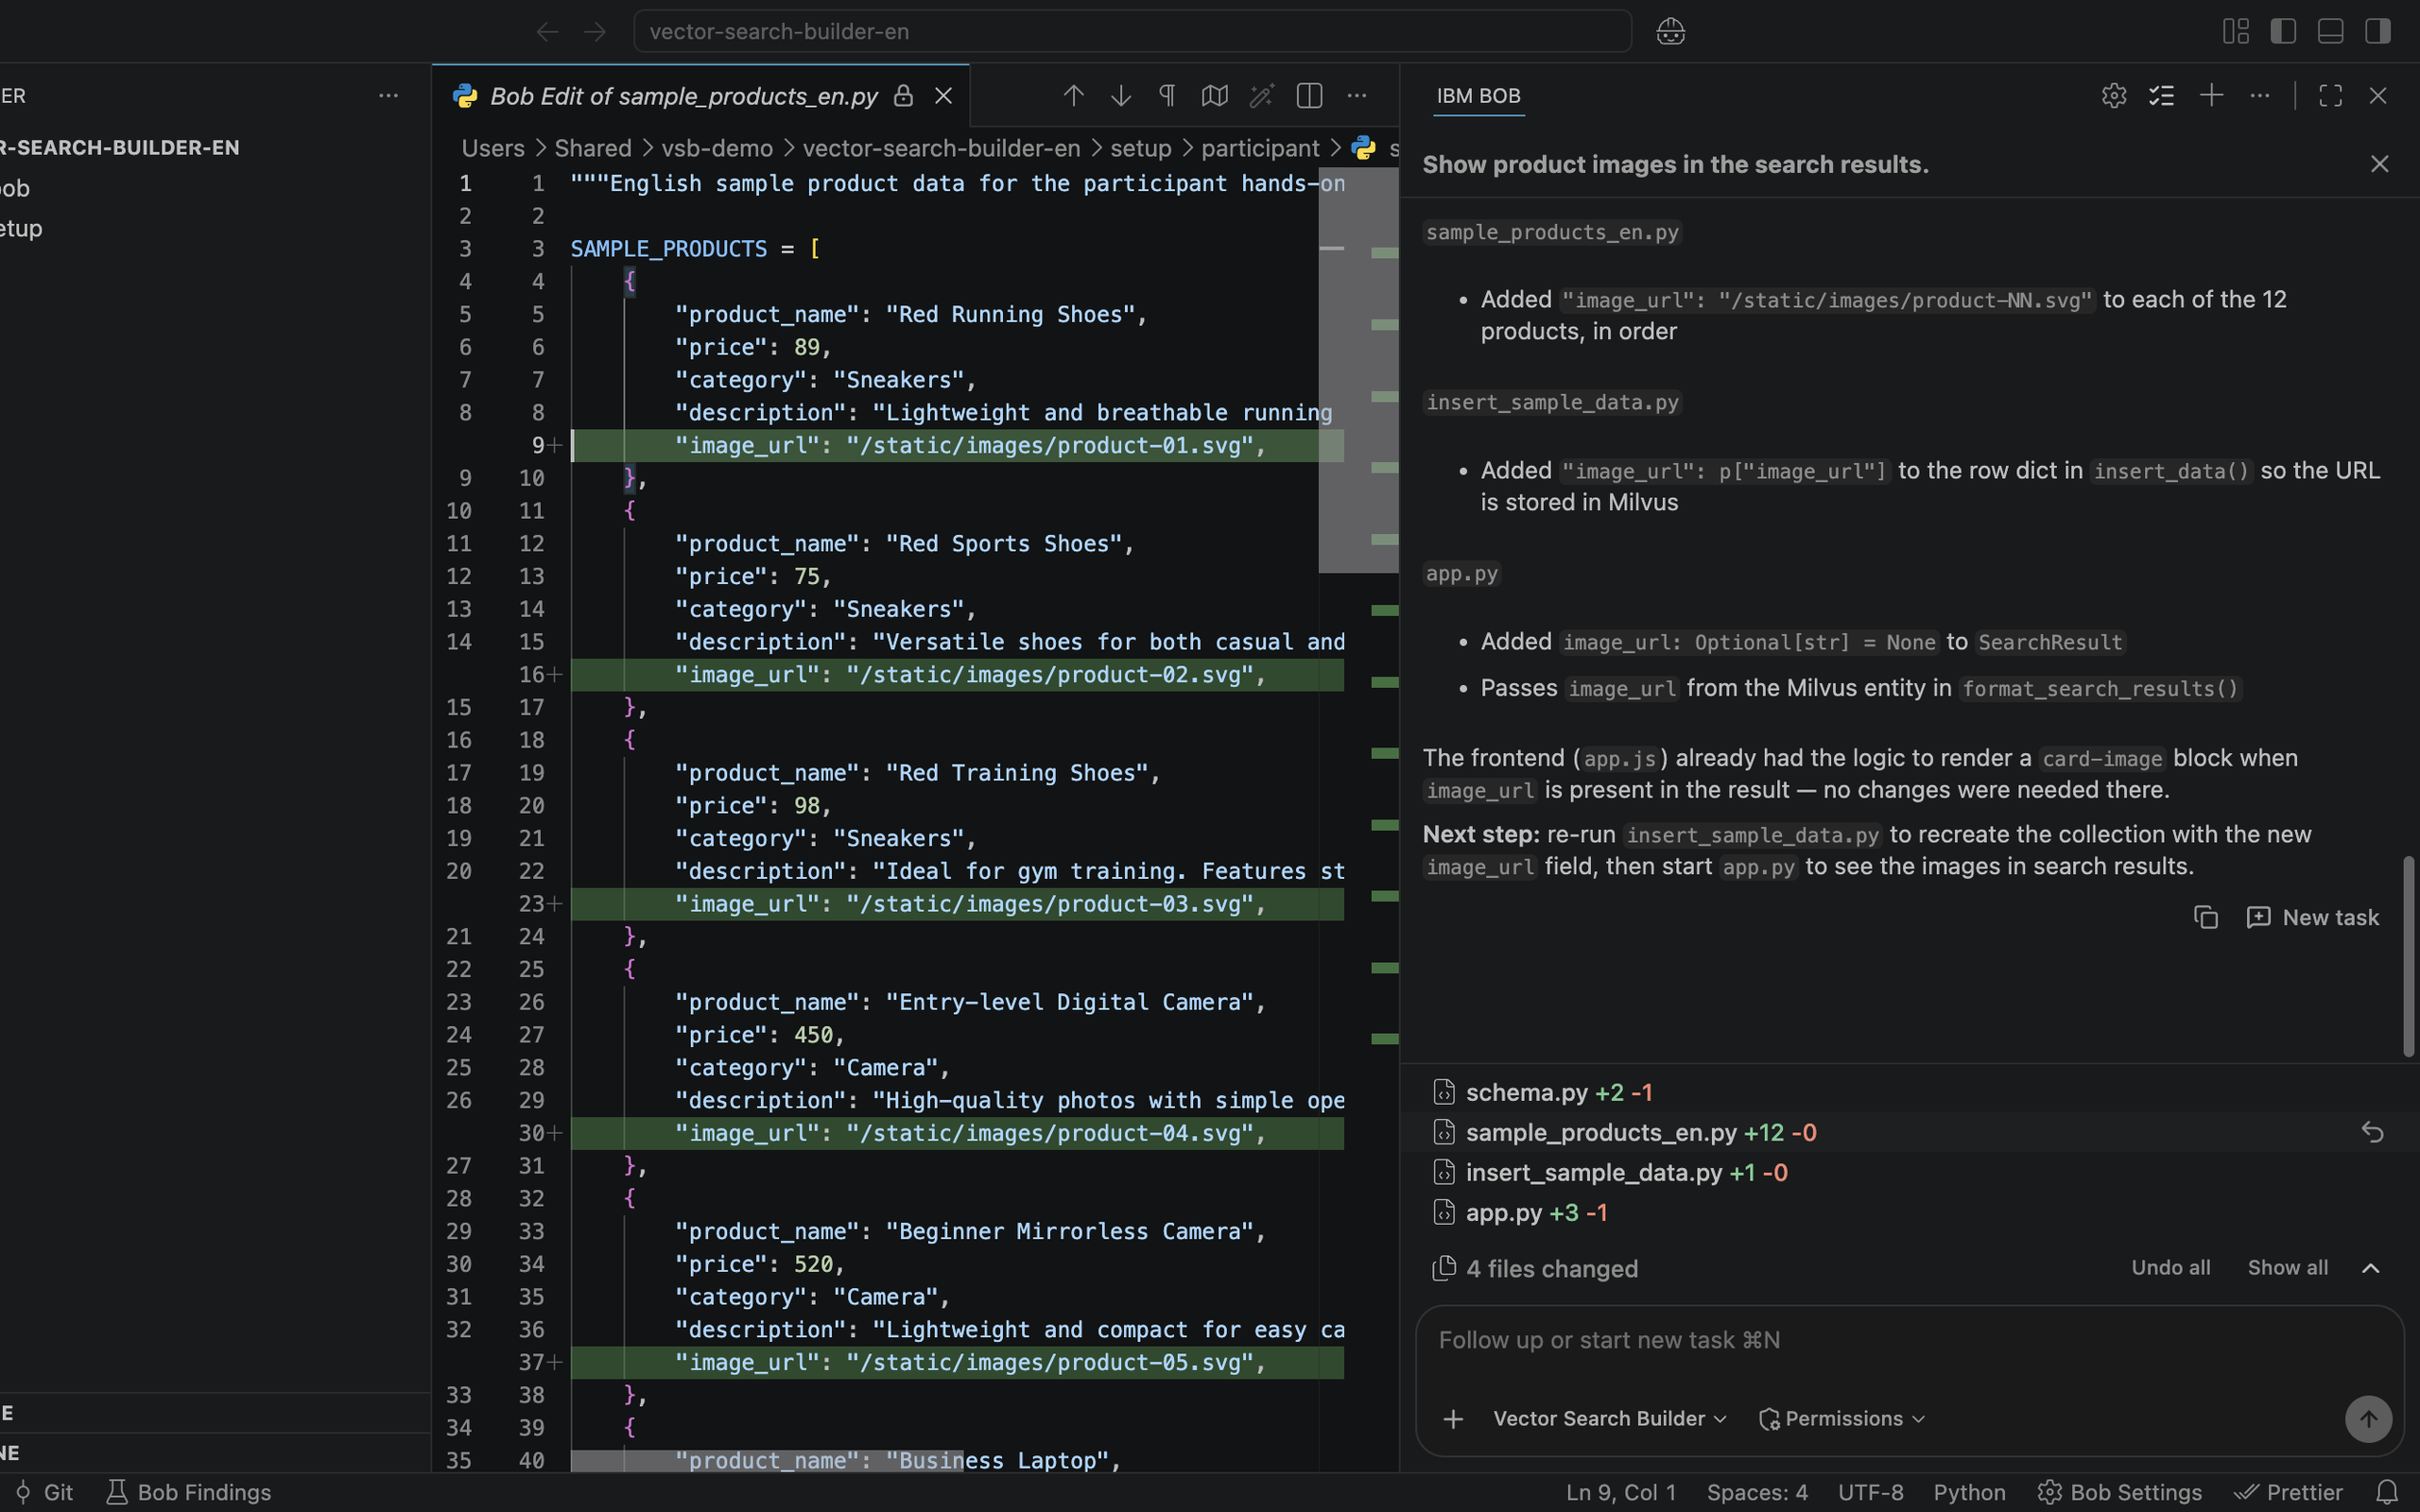2420x1512 pixels.
Task: Click Undo all changes
Action: click(x=2171, y=1267)
